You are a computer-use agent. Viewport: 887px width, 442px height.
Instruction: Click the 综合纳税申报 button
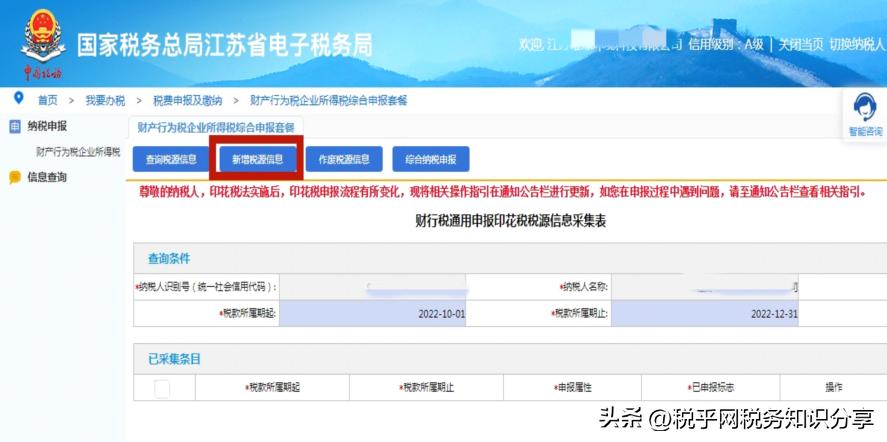click(x=430, y=159)
